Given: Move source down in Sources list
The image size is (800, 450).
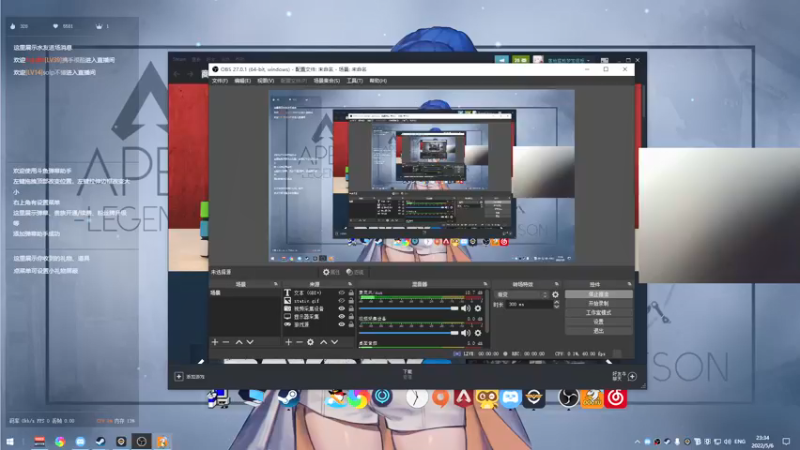Looking at the screenshot, I should [334, 342].
